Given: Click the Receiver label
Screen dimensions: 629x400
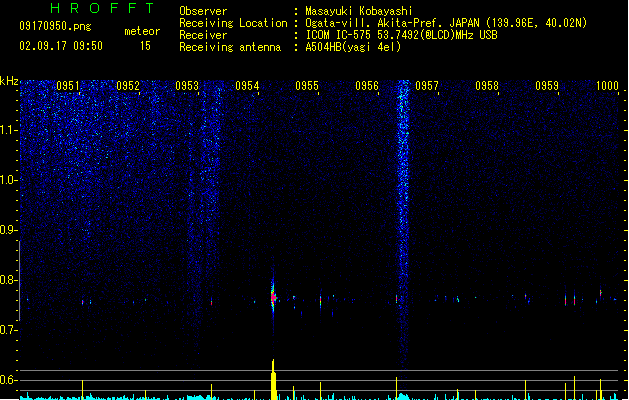Looking at the screenshot, I should (203, 35).
